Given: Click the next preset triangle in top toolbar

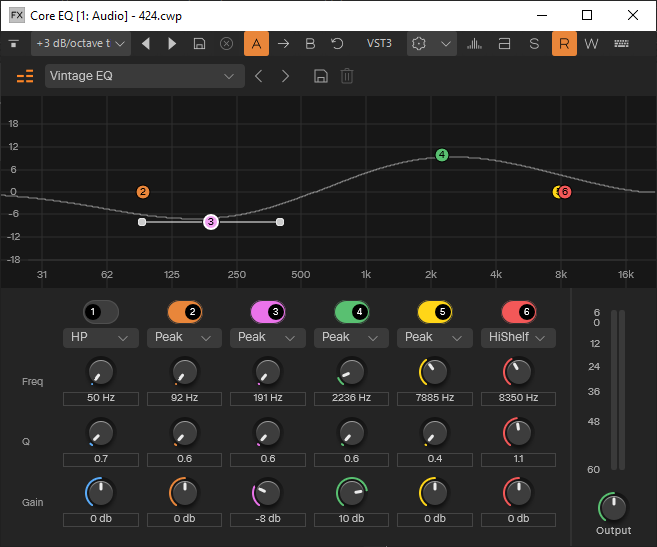Looking at the screenshot, I should (x=172, y=44).
